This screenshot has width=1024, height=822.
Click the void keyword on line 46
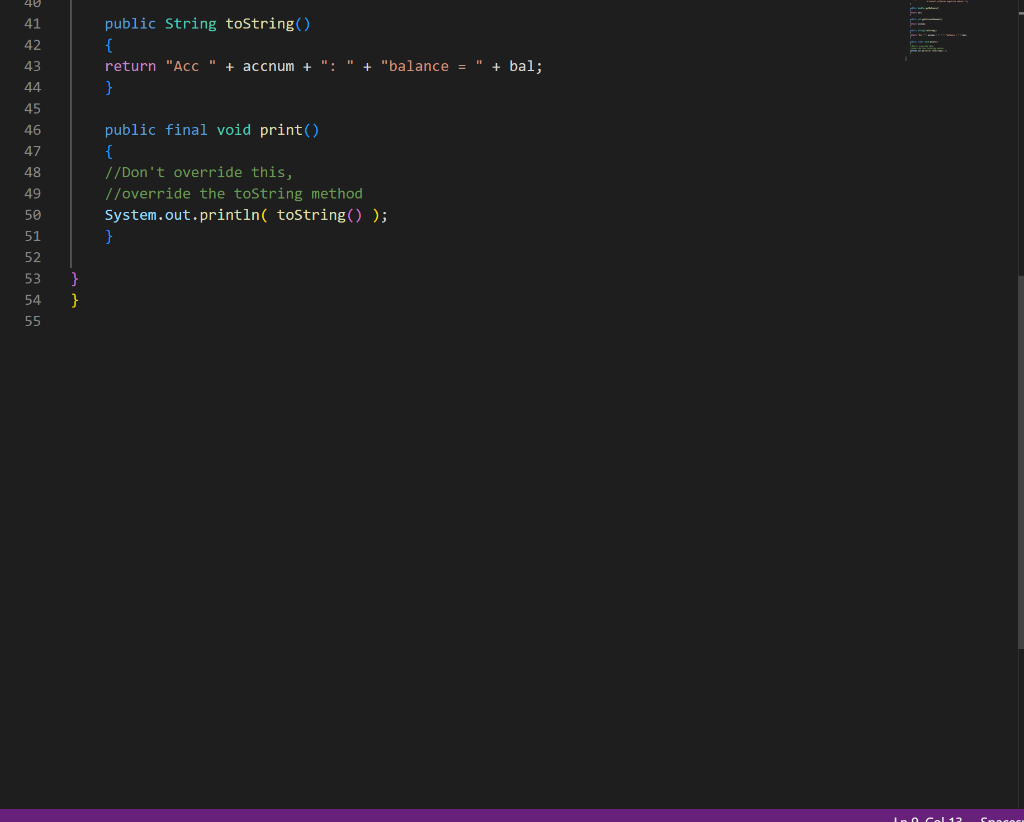[x=233, y=130]
